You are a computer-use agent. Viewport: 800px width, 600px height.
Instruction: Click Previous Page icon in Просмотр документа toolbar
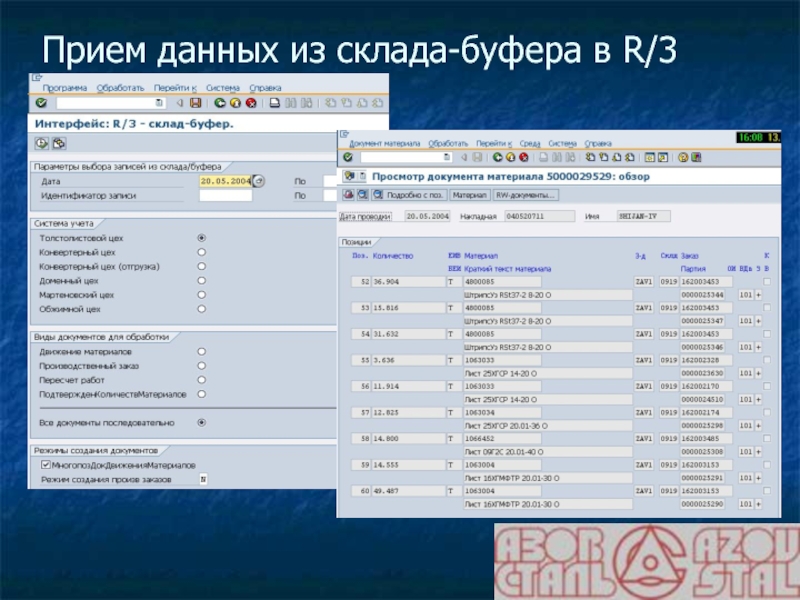pos(604,157)
